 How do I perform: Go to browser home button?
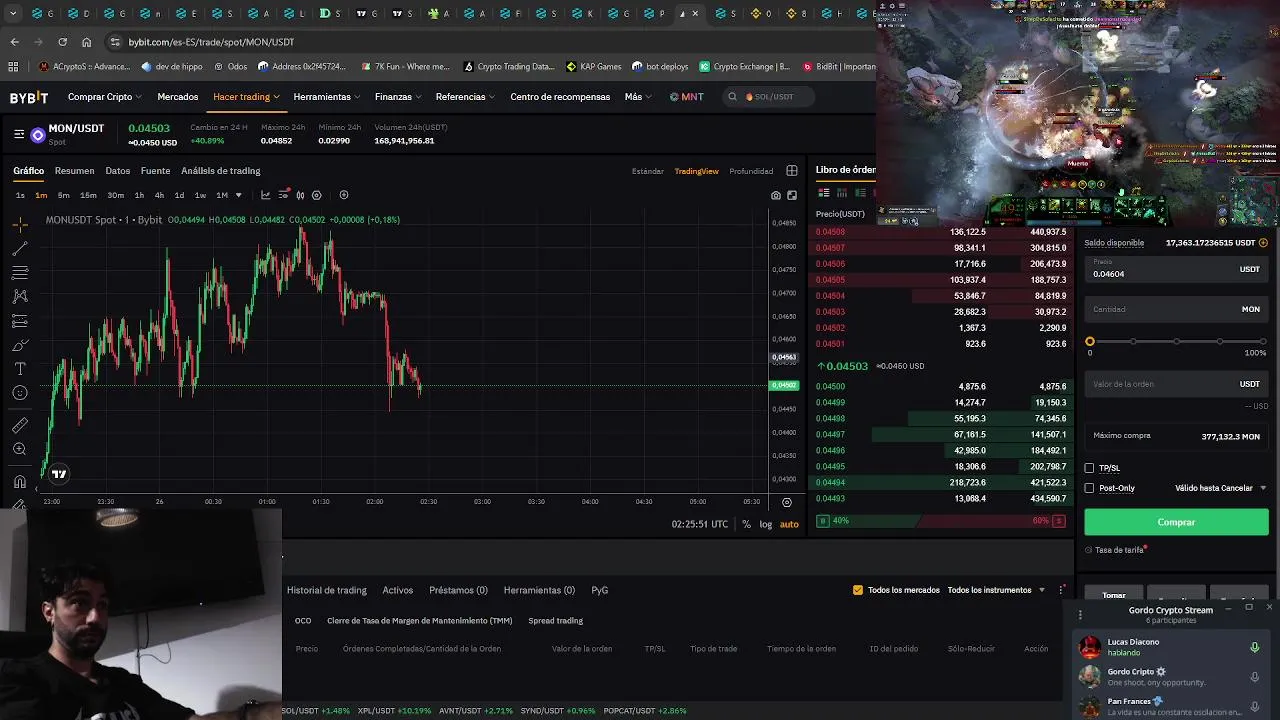click(x=87, y=42)
